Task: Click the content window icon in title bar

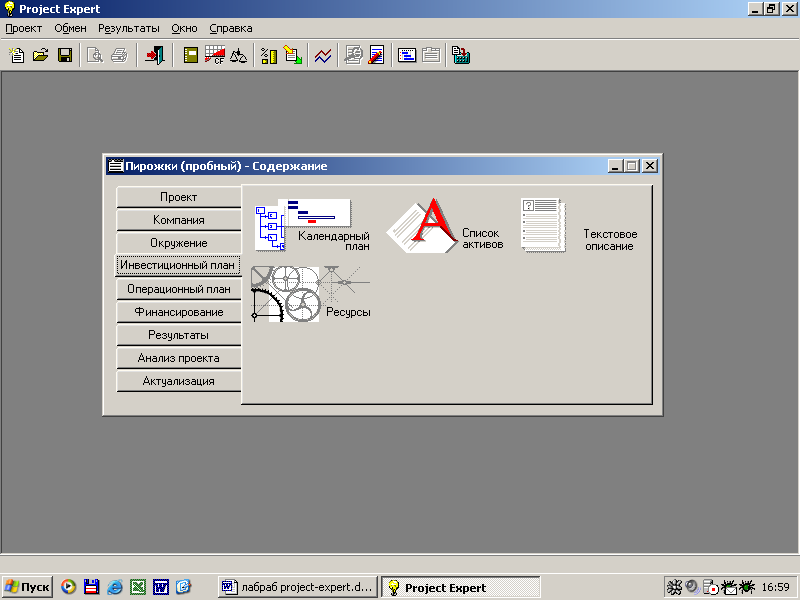Action: coord(116,166)
